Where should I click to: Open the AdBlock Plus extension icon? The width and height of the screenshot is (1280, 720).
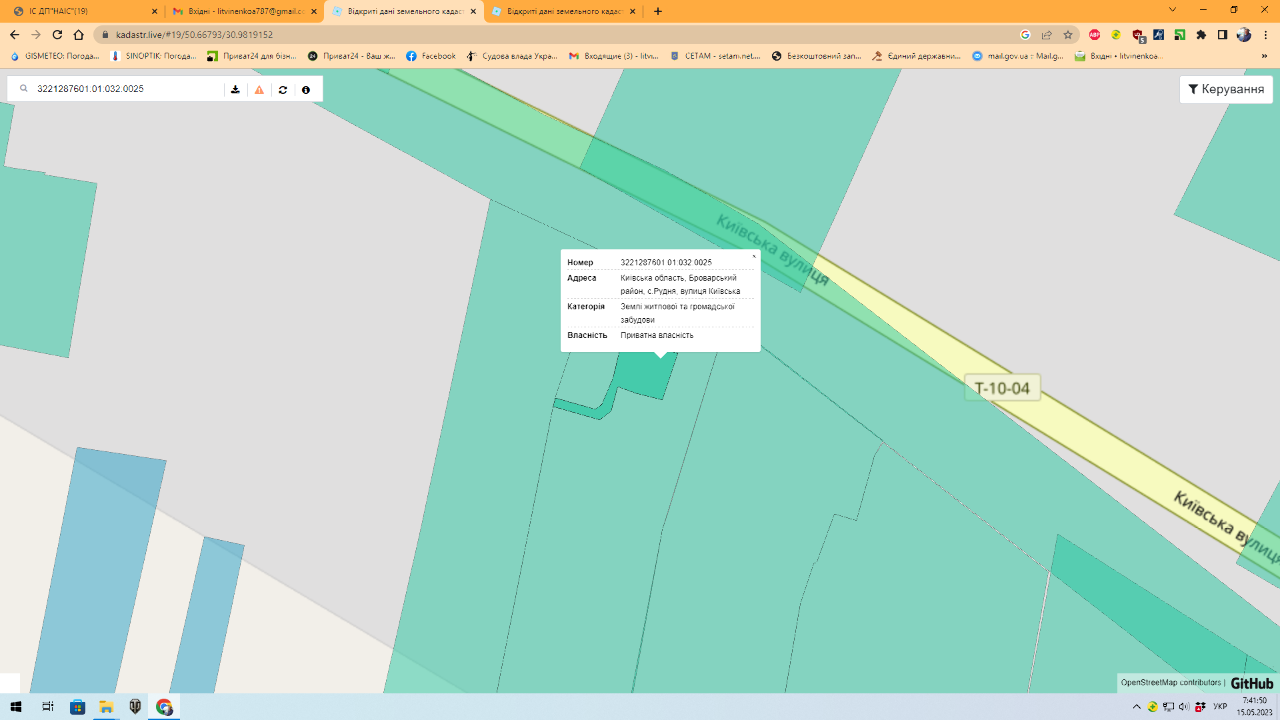1095,34
